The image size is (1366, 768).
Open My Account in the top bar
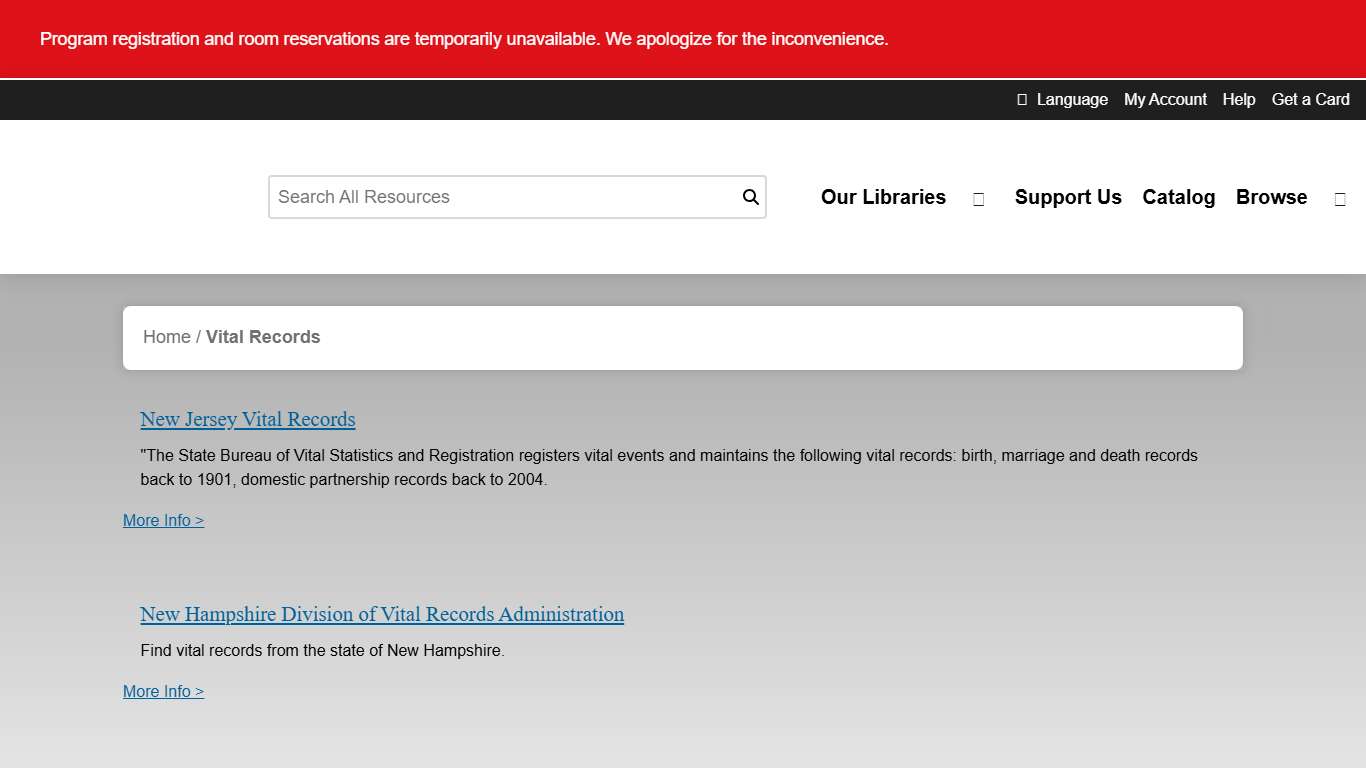pos(1165,99)
